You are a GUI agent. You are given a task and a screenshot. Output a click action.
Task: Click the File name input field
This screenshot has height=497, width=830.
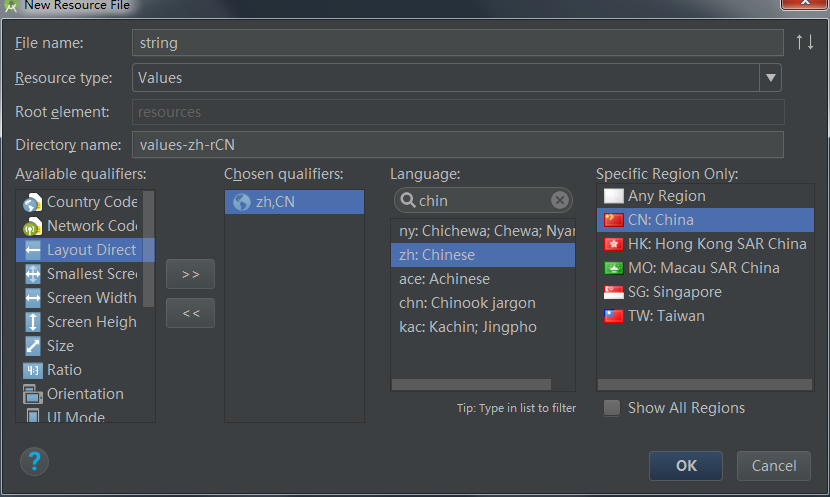pos(458,42)
